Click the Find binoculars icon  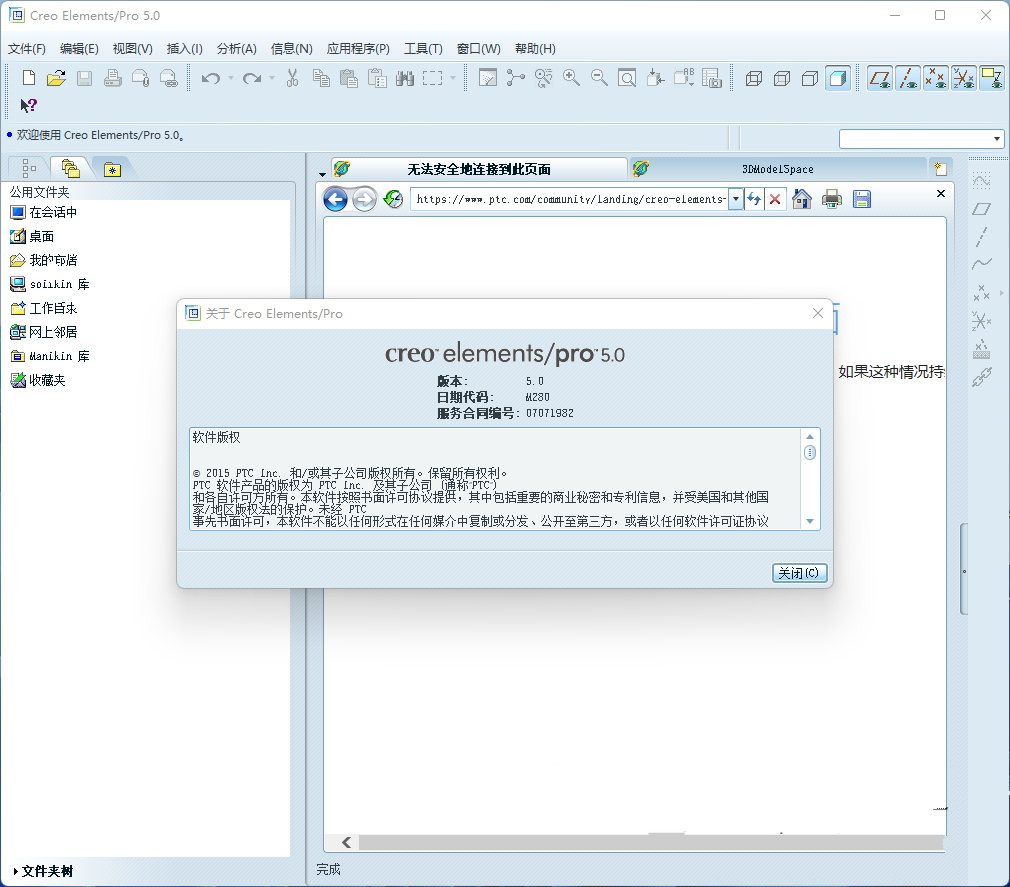coord(405,78)
